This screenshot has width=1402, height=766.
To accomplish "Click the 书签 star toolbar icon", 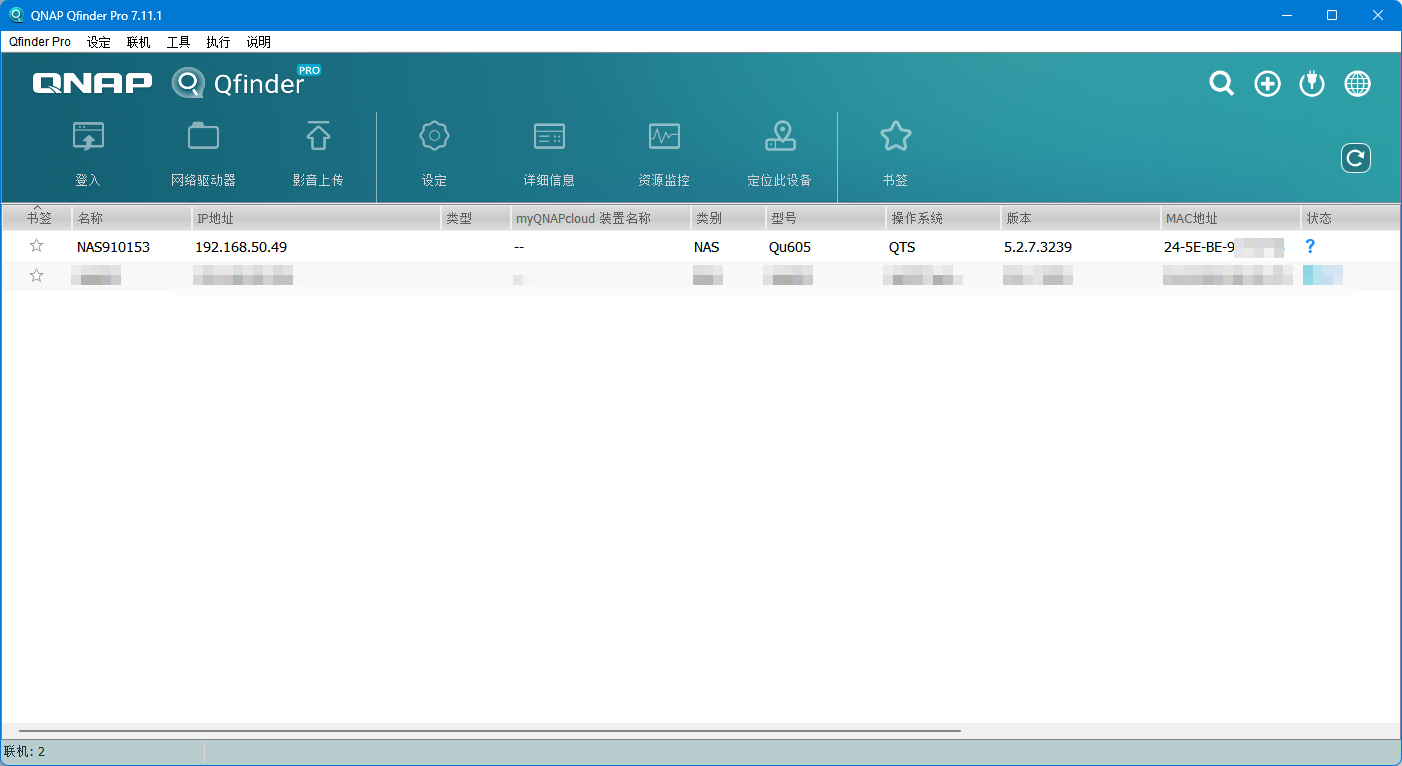I will tap(895, 137).
